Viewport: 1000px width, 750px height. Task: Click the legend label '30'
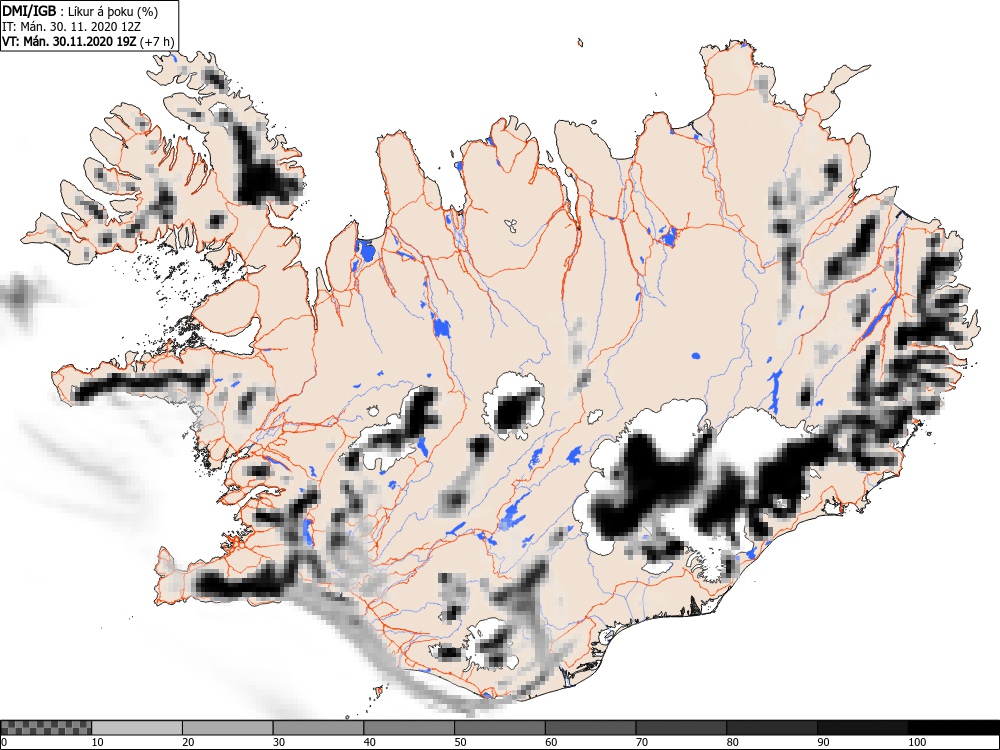279,742
